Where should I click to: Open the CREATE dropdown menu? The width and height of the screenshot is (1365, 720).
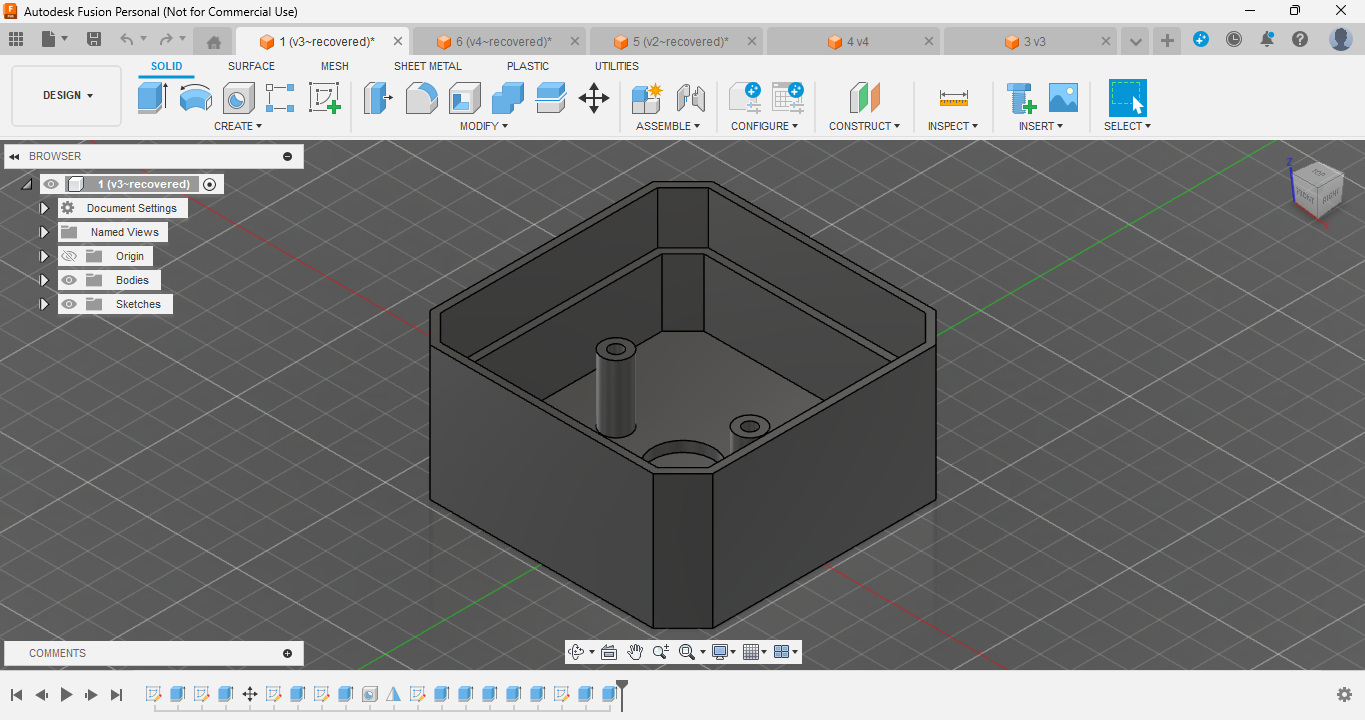pos(238,126)
